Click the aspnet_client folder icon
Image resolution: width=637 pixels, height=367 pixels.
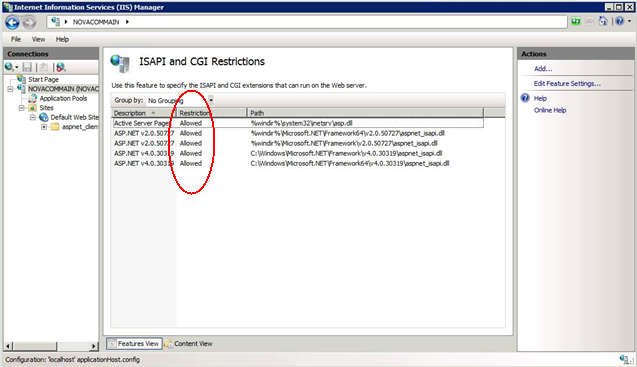[55, 127]
